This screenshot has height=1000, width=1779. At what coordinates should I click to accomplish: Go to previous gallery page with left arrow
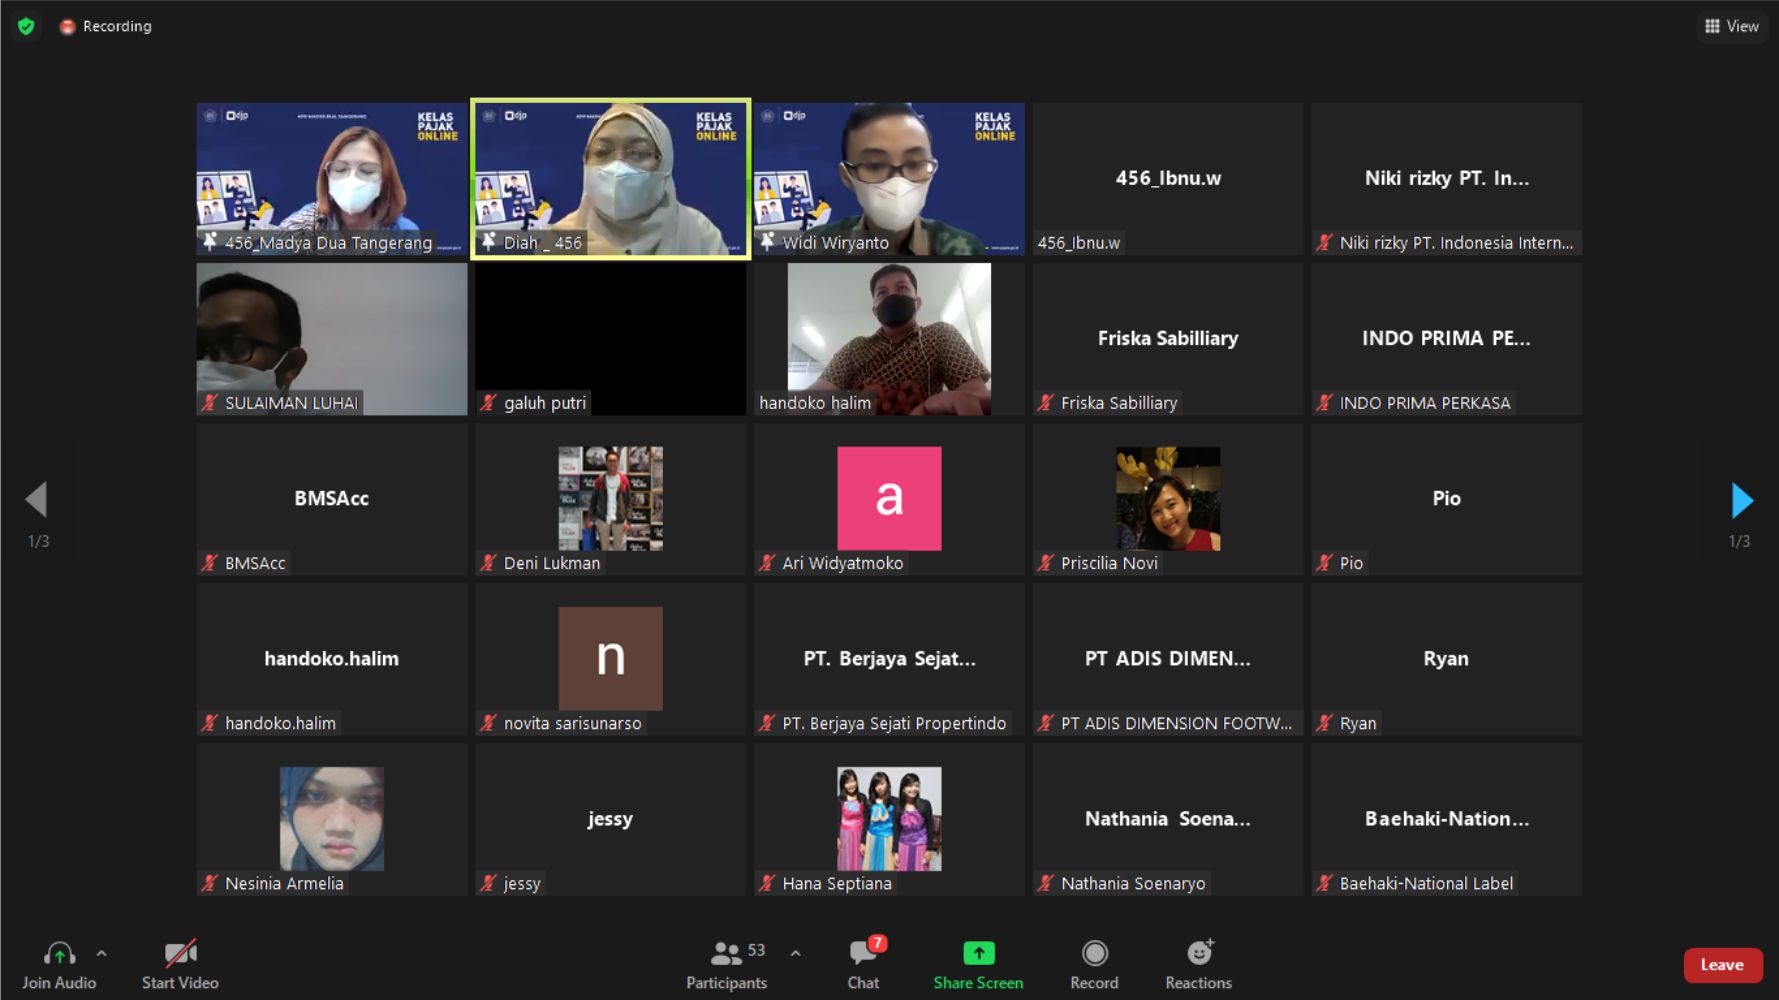point(37,500)
